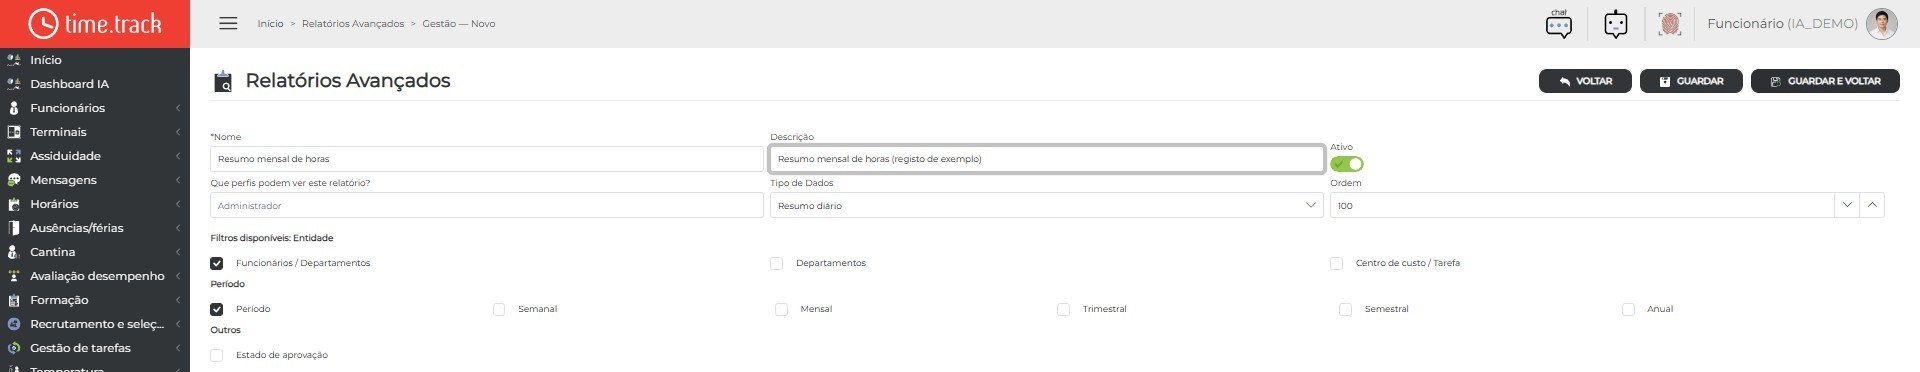
Task: Check the Mensal checkbox
Action: pos(782,309)
